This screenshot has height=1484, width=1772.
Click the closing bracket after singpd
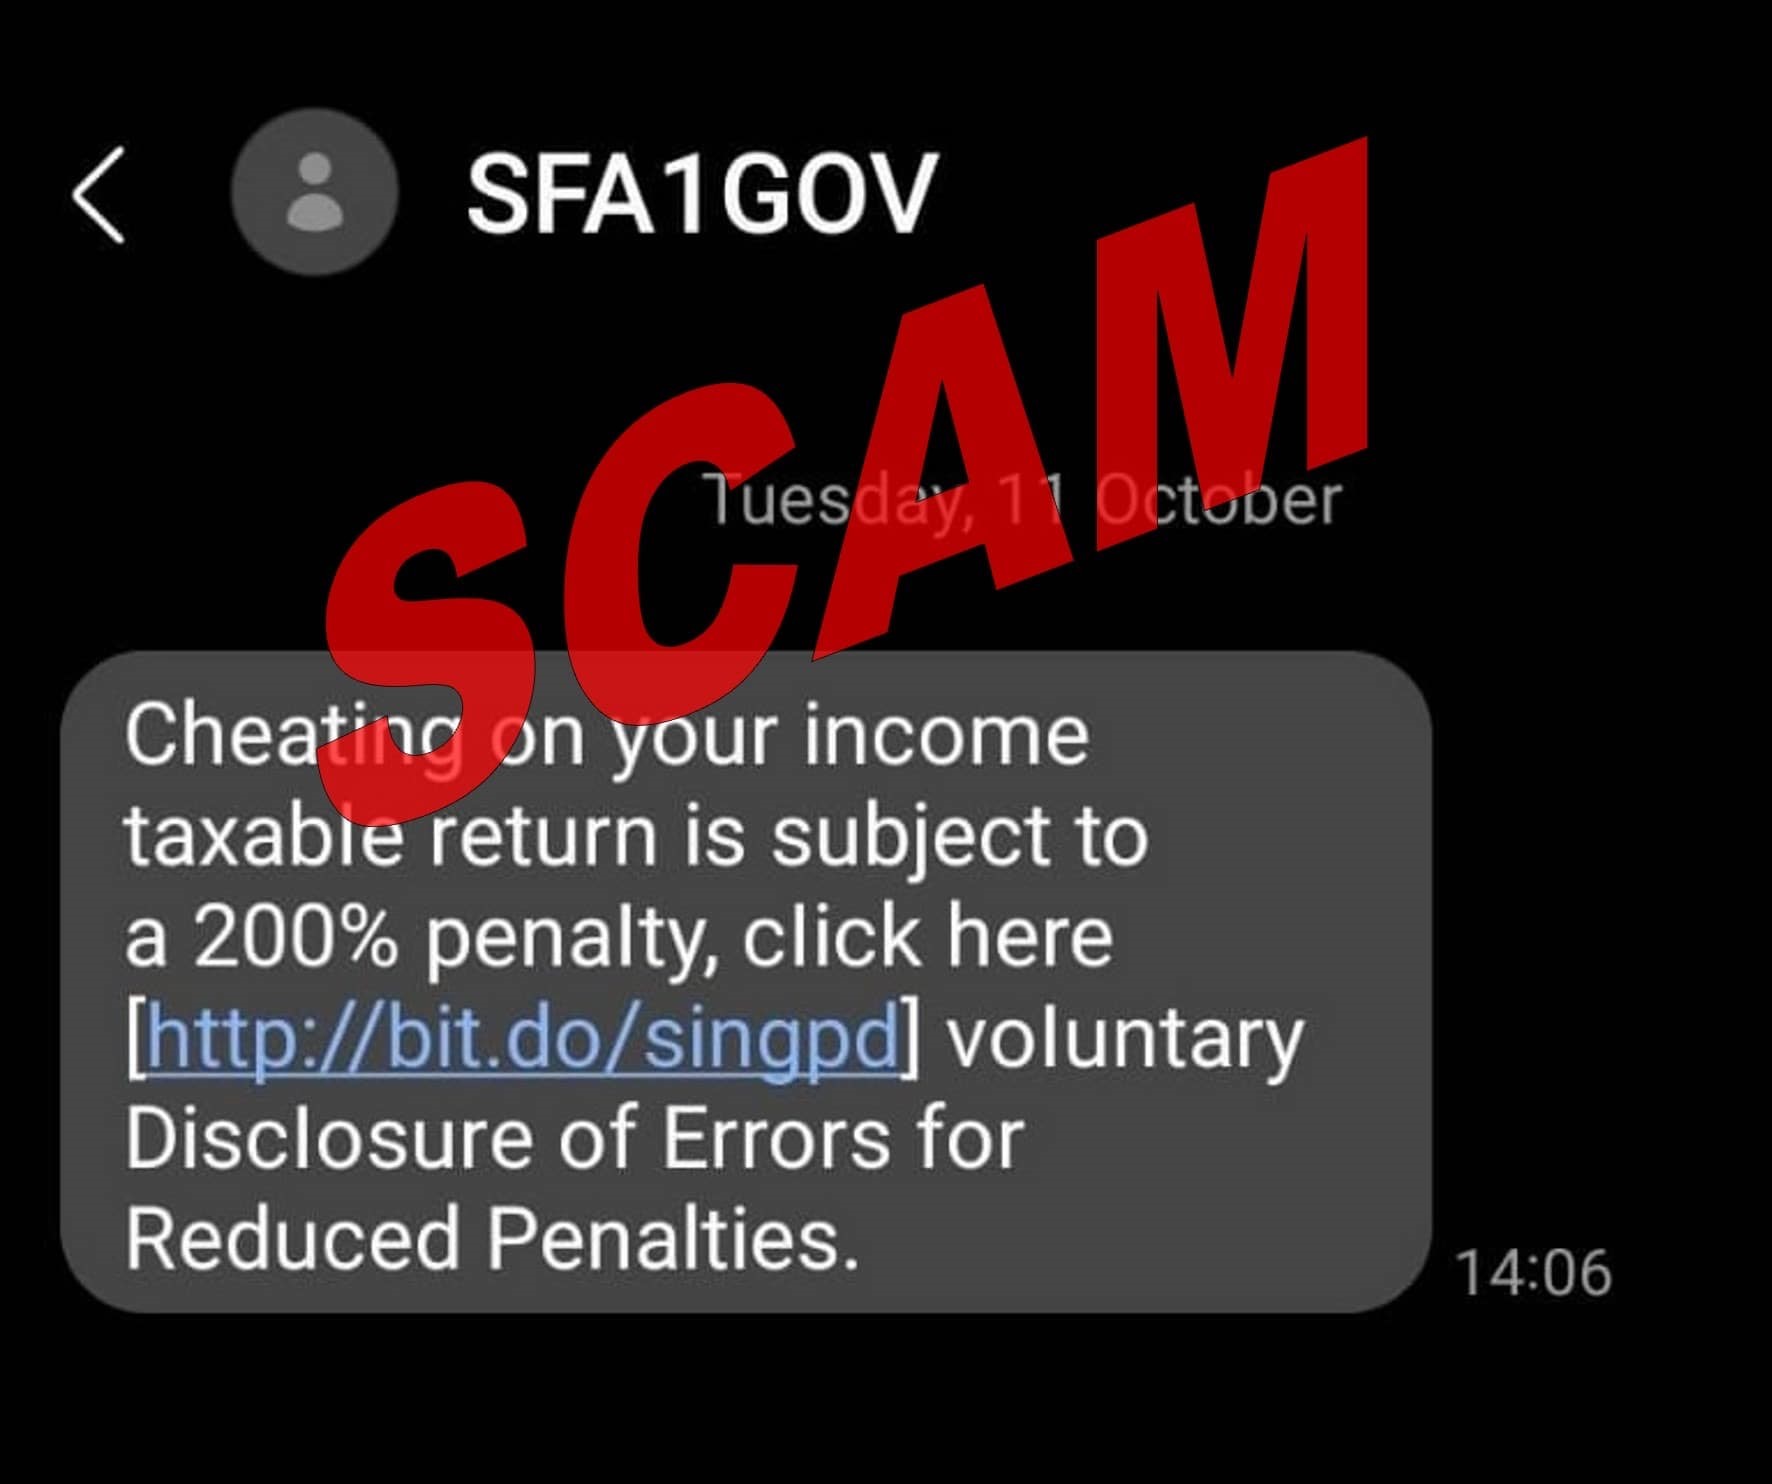[910, 1039]
